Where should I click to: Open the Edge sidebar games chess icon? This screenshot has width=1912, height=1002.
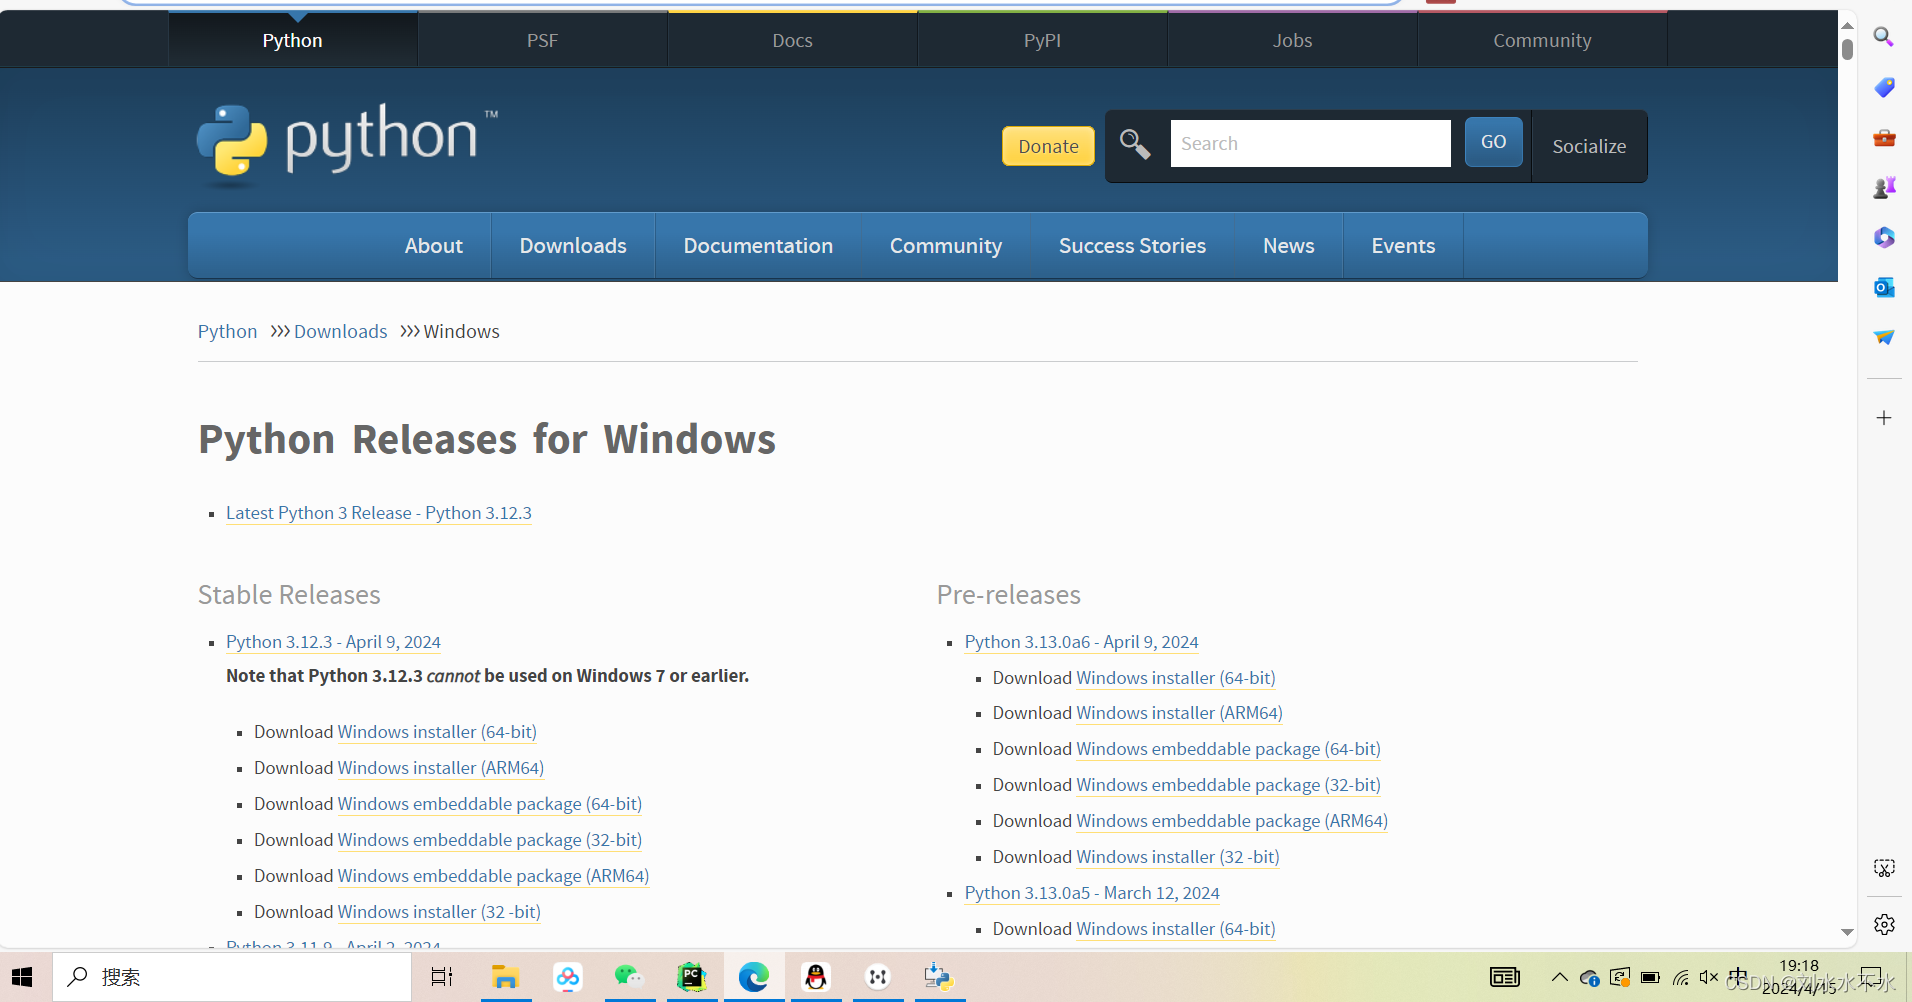(1884, 187)
